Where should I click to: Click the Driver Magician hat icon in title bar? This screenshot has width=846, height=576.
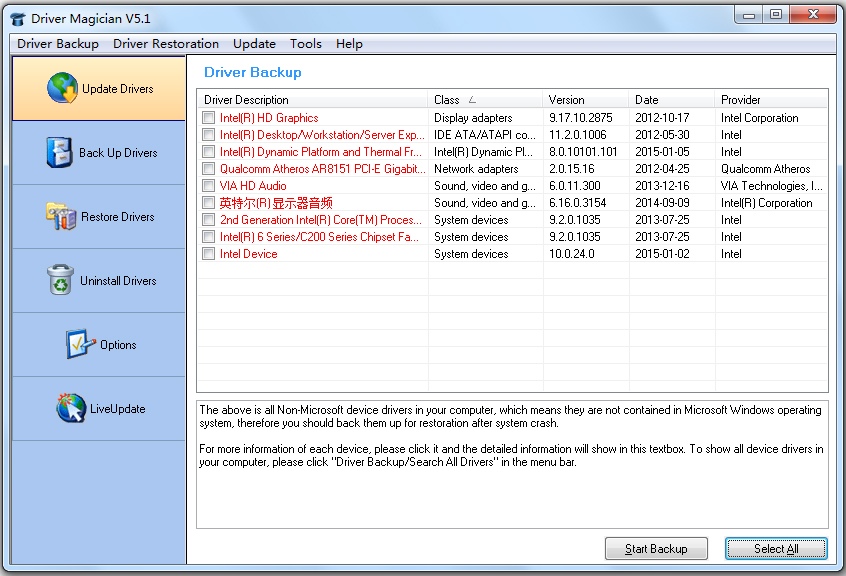point(18,19)
